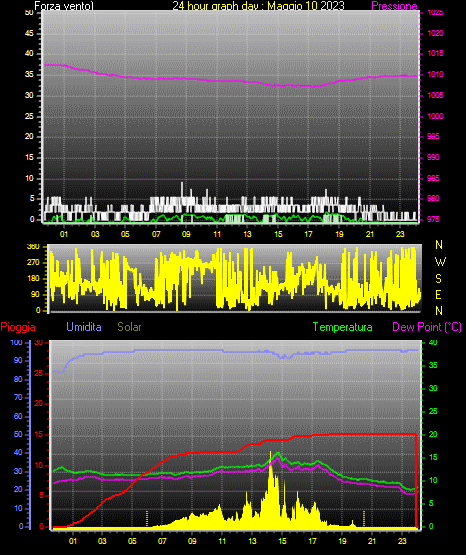Click pressure axis value 975
The image size is (466, 555).
click(433, 219)
